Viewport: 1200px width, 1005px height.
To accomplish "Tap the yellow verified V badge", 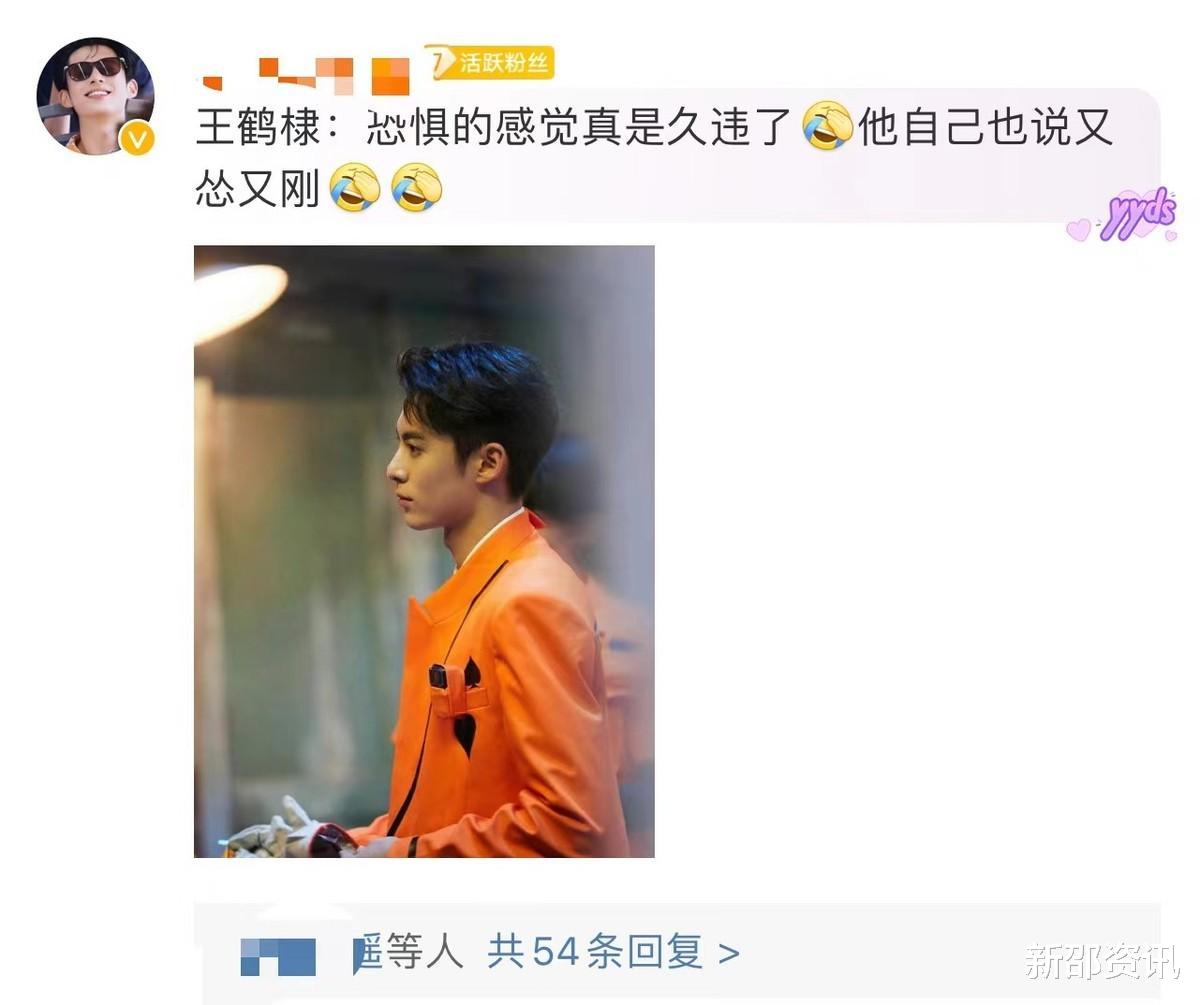I will (137, 138).
